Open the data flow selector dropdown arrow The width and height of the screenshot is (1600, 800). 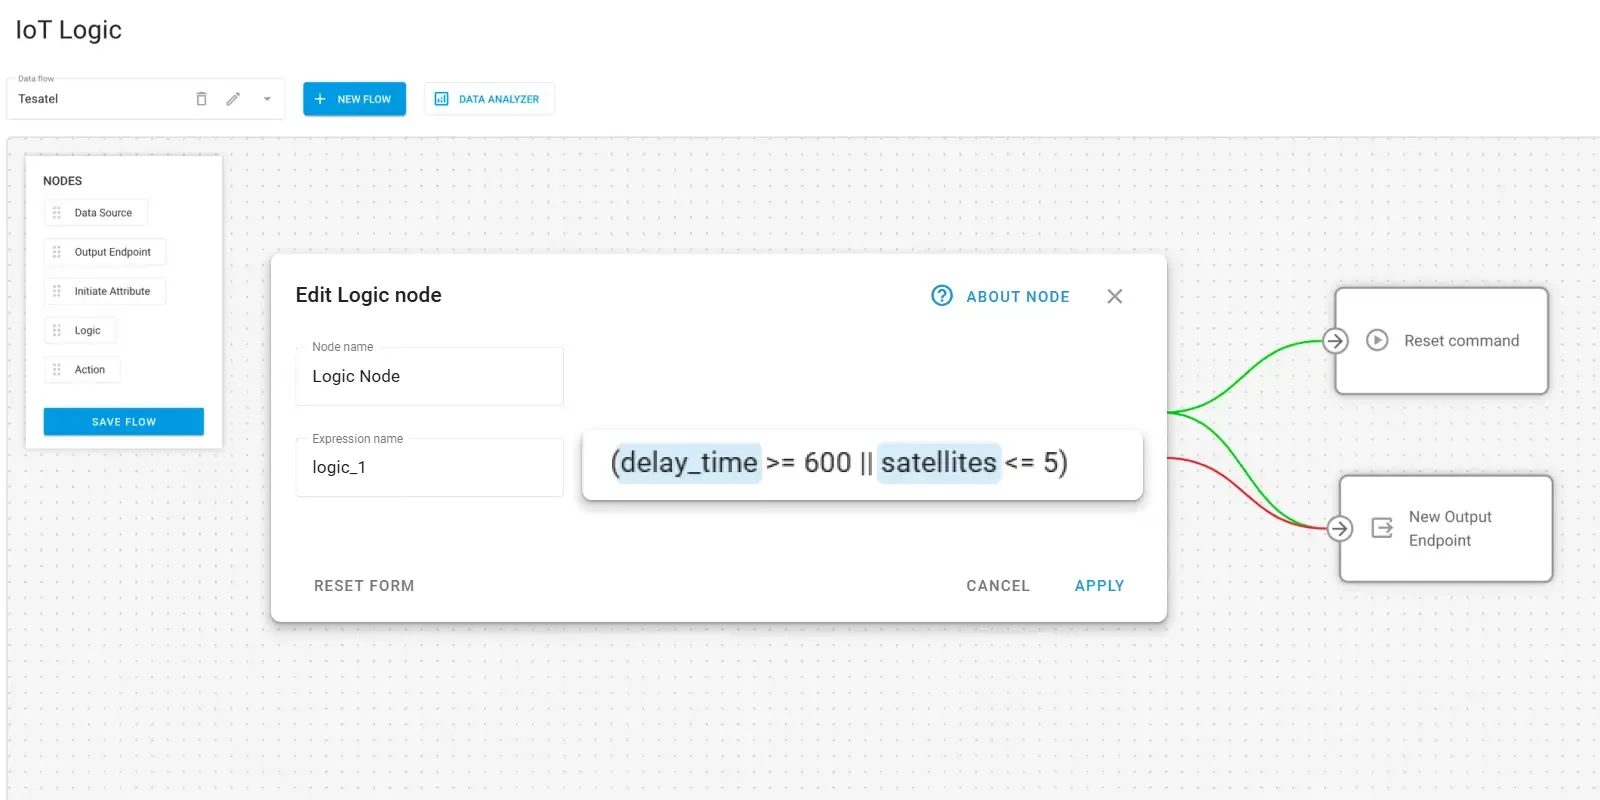pos(266,98)
